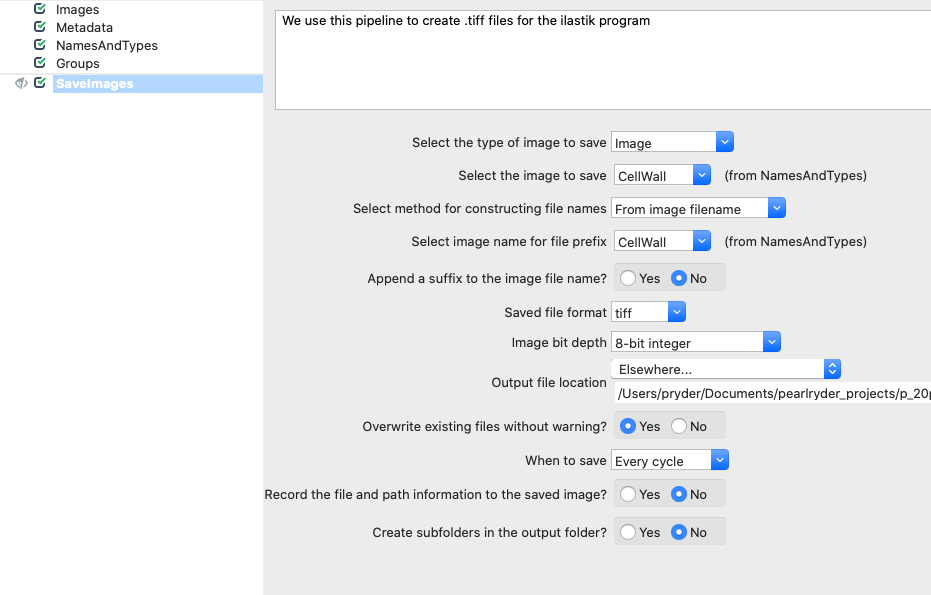Disable the SaveImages module checkmark
This screenshot has width=931, height=595.
point(38,83)
